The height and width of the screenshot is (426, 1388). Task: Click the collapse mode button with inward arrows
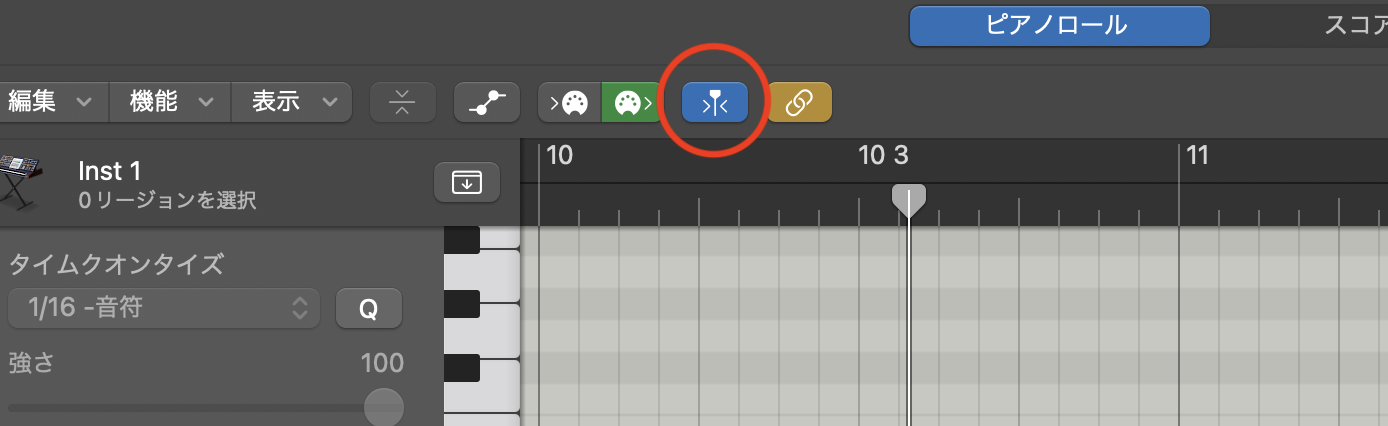pyautogui.click(x=402, y=102)
